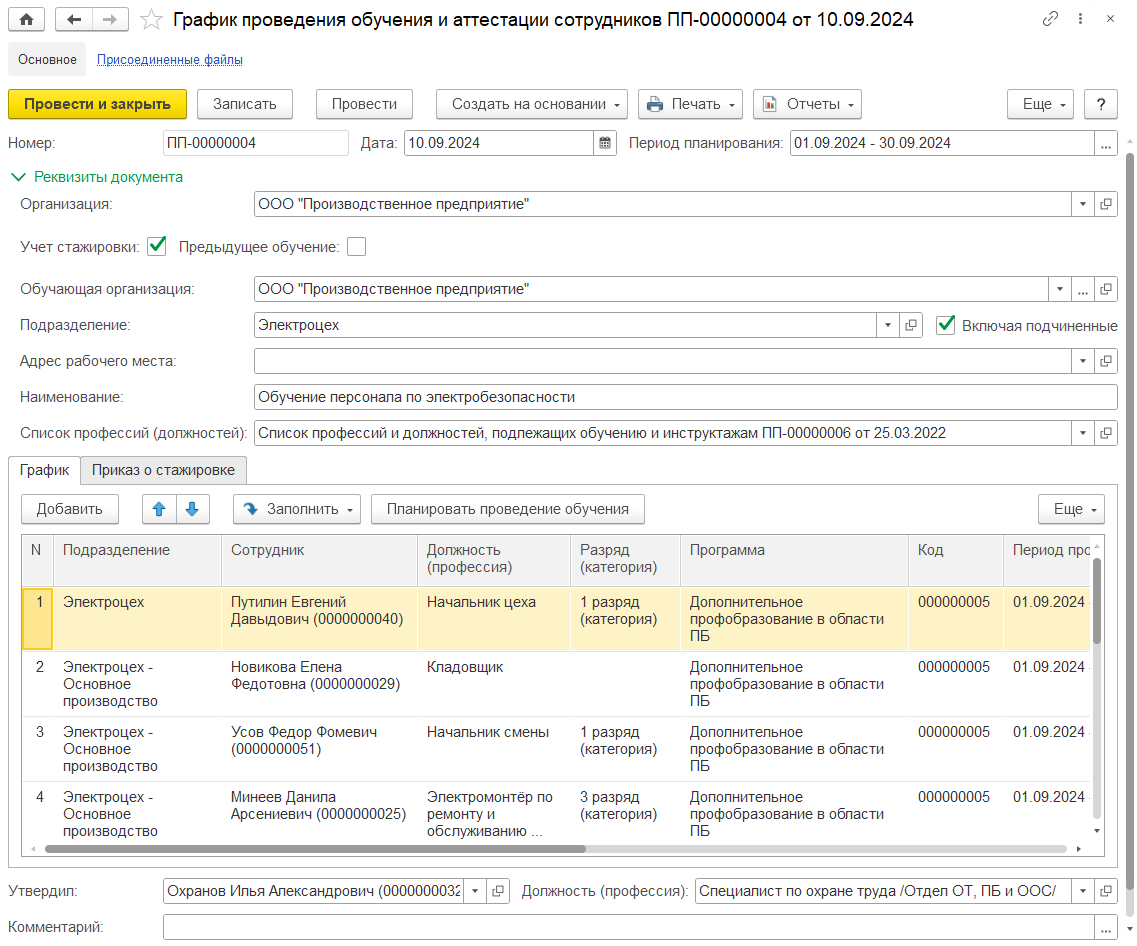Viewport: 1137px width, 946px height.
Task: Uncheck the Включая подчиненные checkbox
Action: (945, 325)
